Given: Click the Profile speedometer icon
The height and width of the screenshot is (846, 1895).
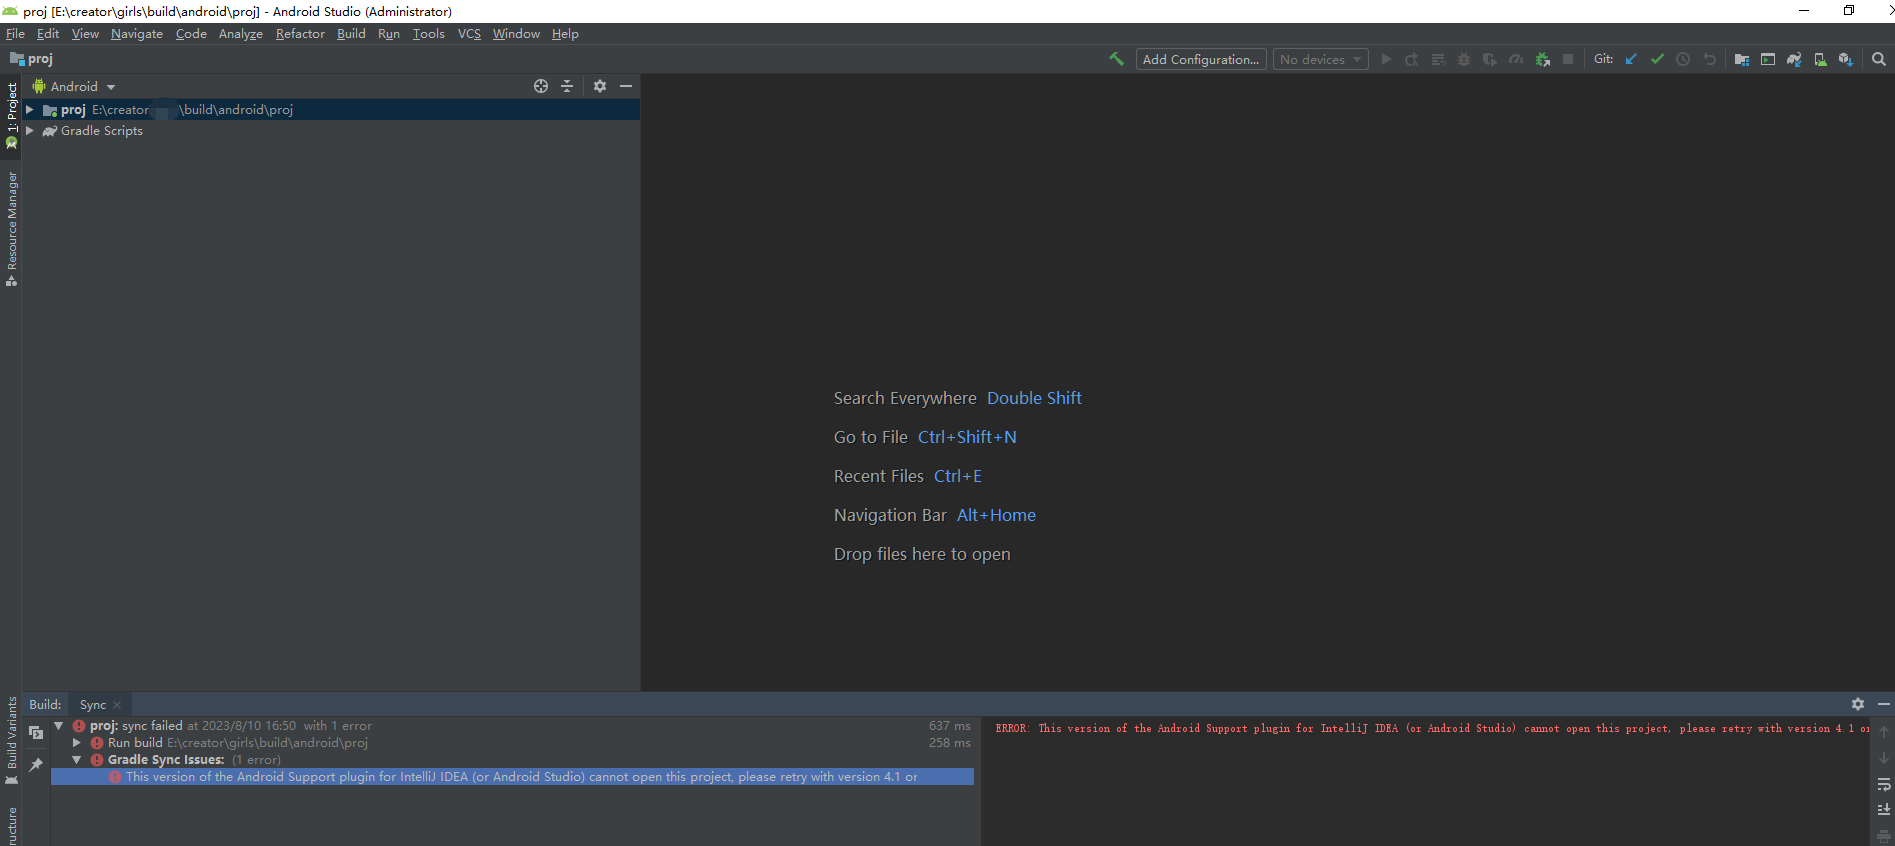Looking at the screenshot, I should coord(1516,60).
